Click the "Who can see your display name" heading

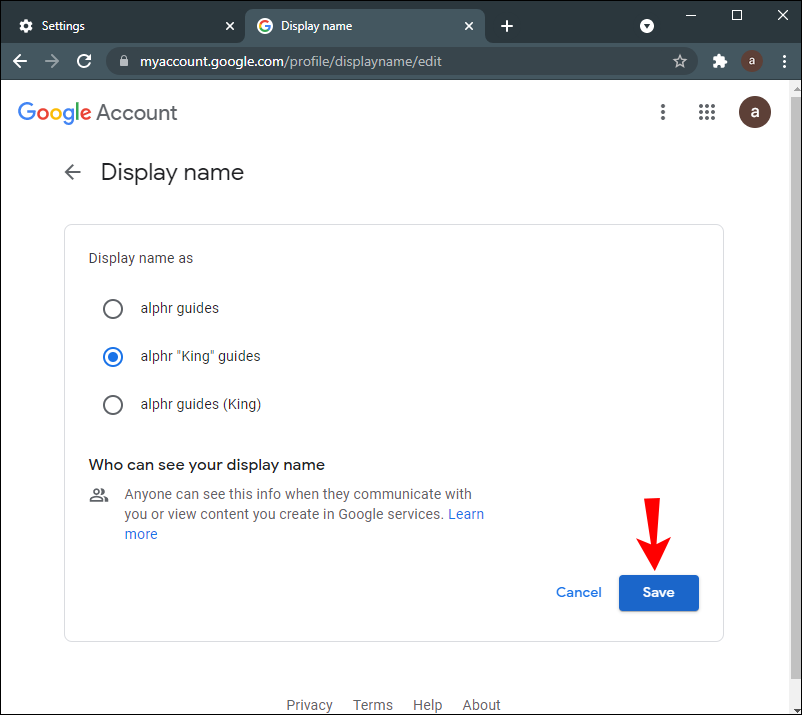[207, 464]
